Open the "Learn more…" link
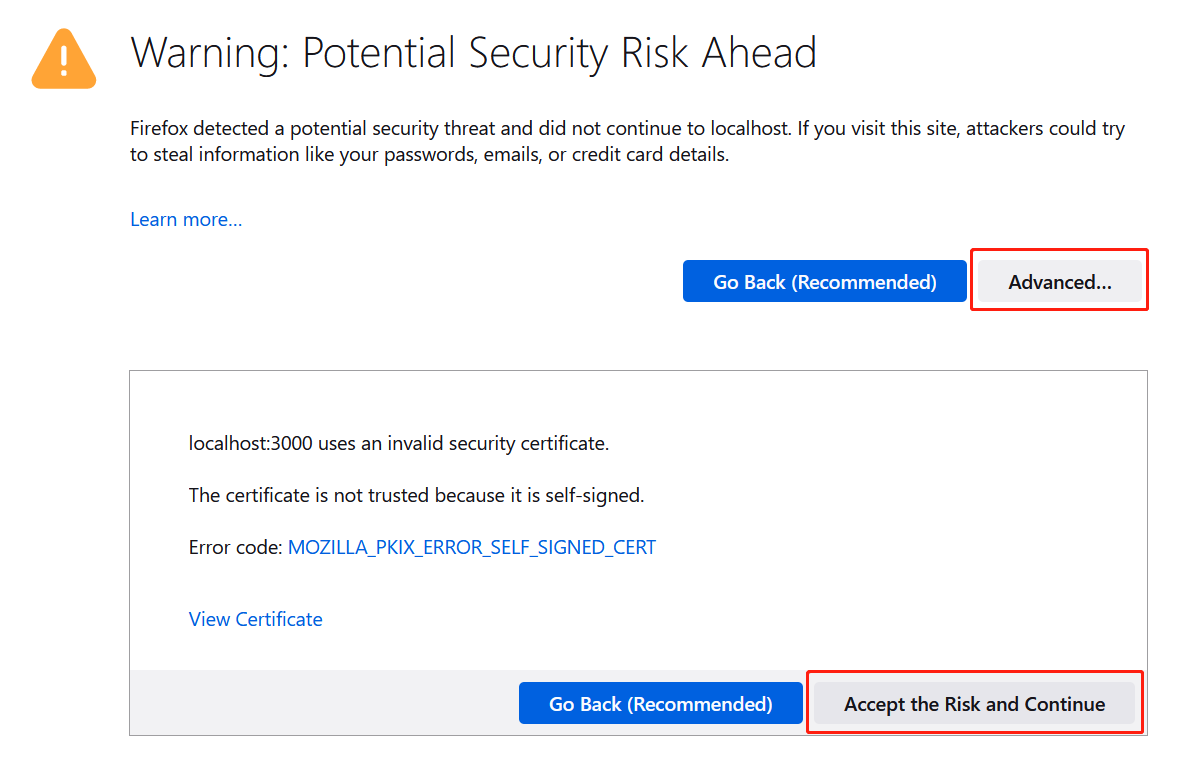Screen dimensions: 1178x759 [x=186, y=219]
